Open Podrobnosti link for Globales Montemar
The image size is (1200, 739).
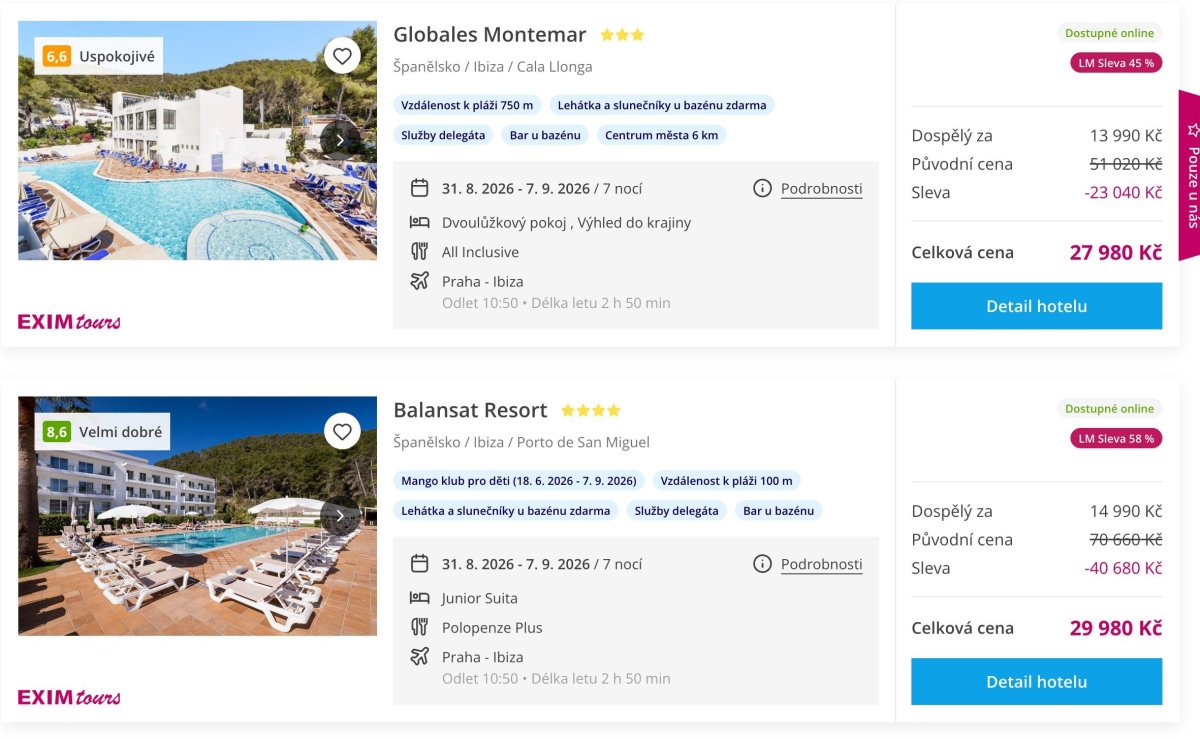click(822, 189)
